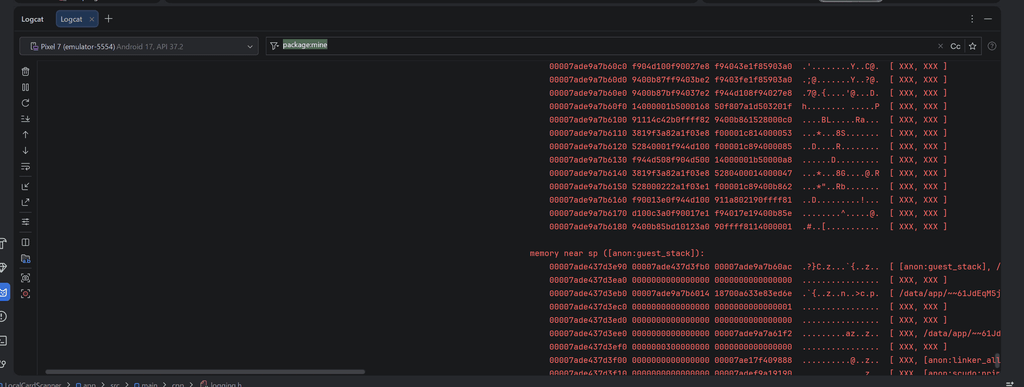Clear the Logcat output with trash icon

point(25,72)
